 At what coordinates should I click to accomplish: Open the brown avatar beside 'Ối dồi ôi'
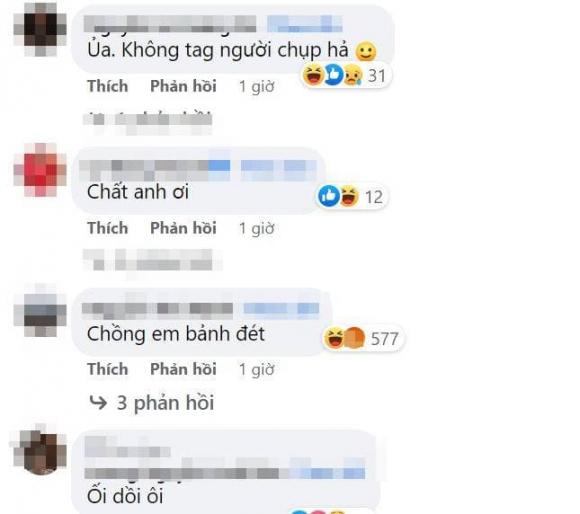(40, 449)
